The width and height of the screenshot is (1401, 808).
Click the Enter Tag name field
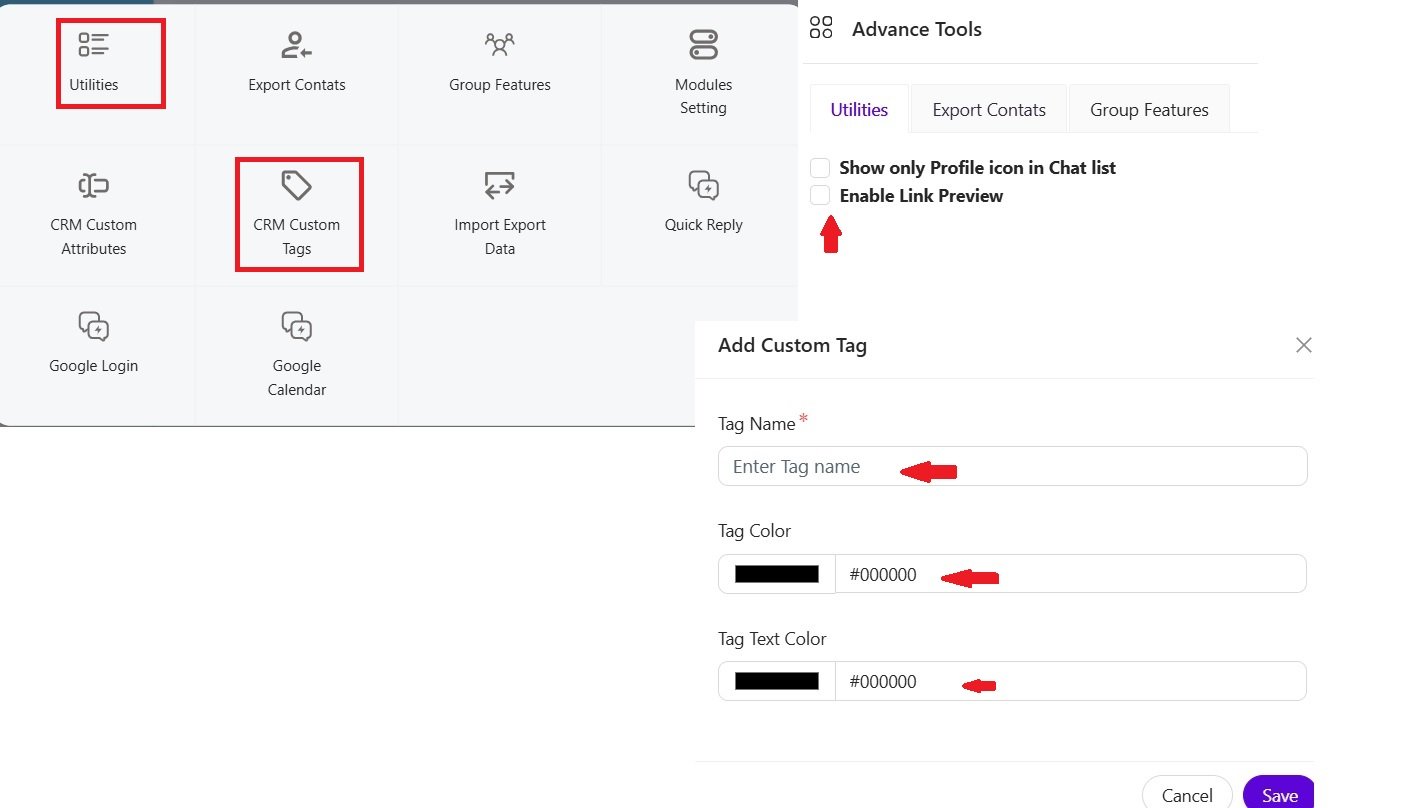(1012, 466)
